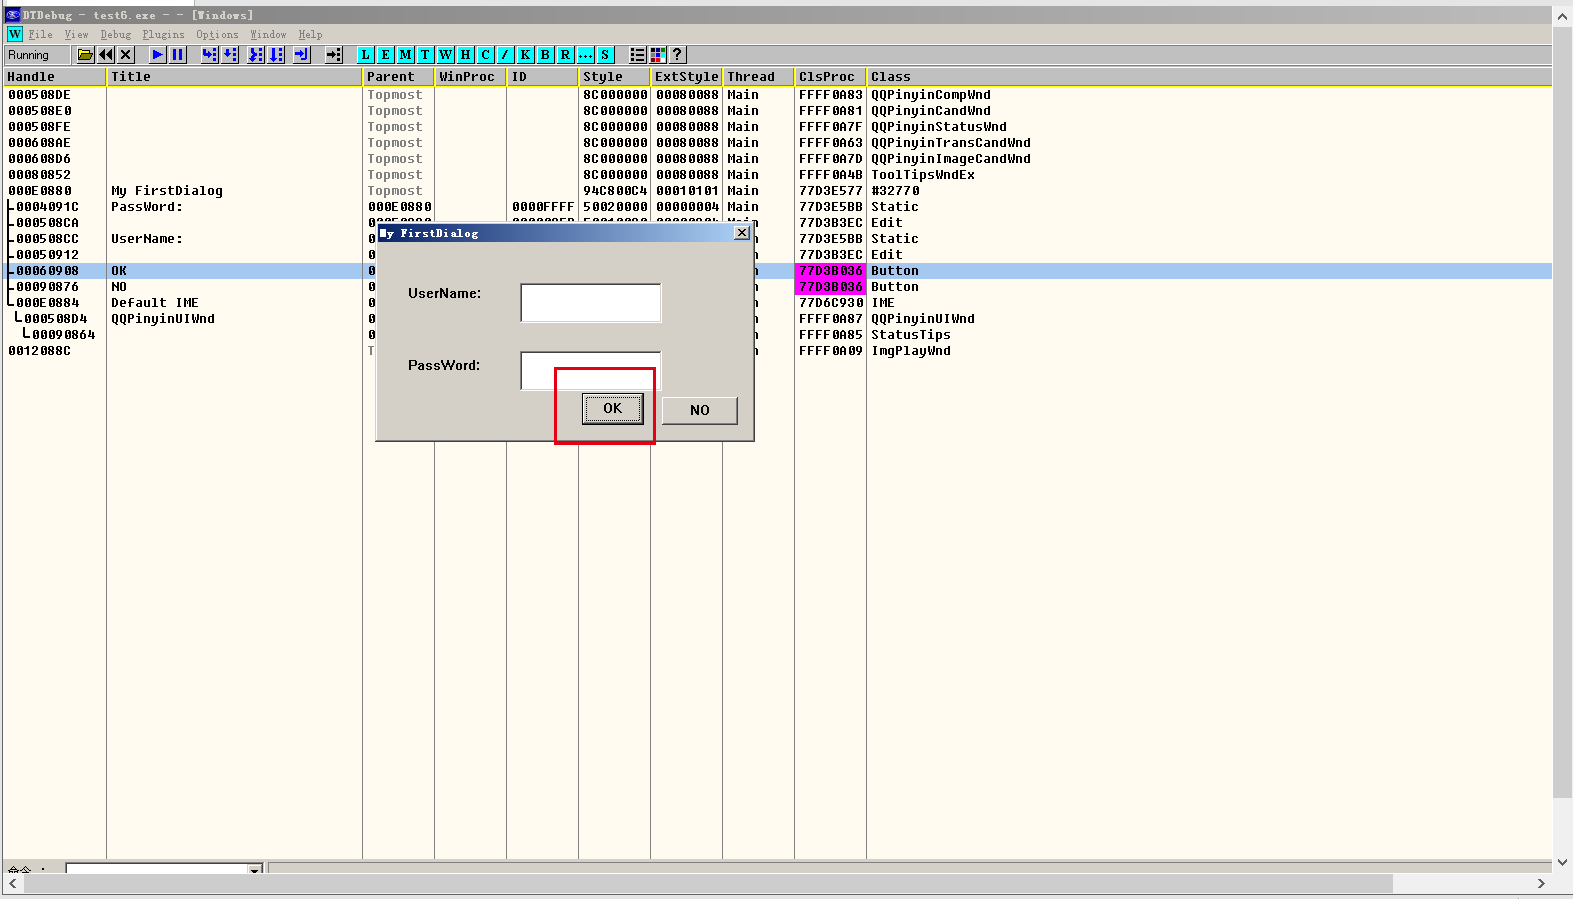1573x899 pixels.
Task: Click the ClsProc column header
Action: coord(831,77)
